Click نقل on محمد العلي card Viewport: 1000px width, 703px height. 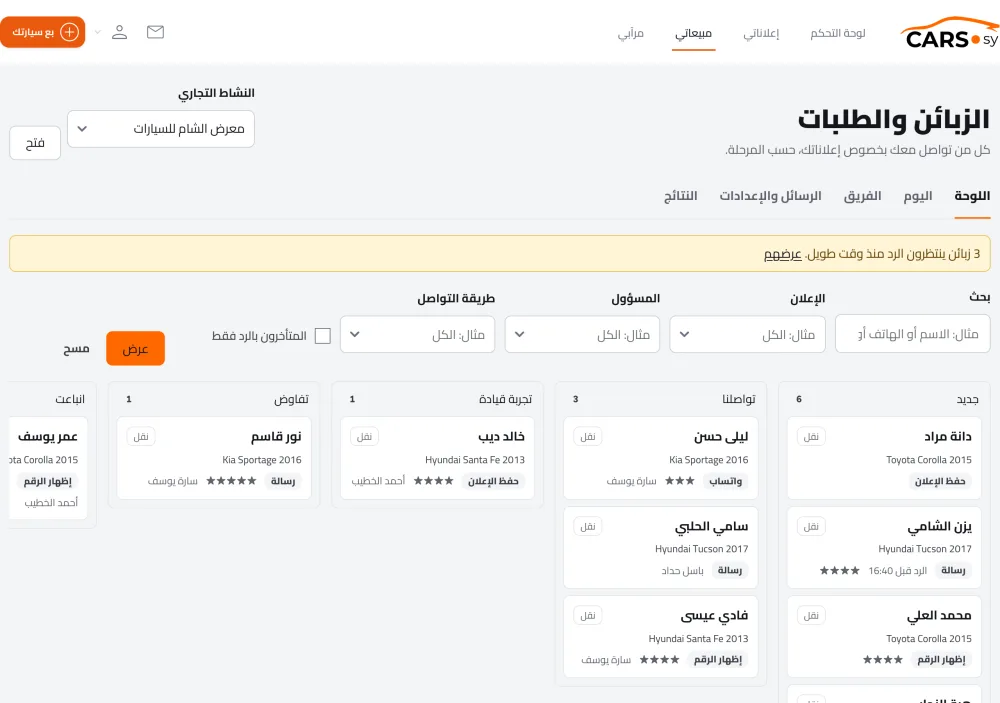click(811, 616)
